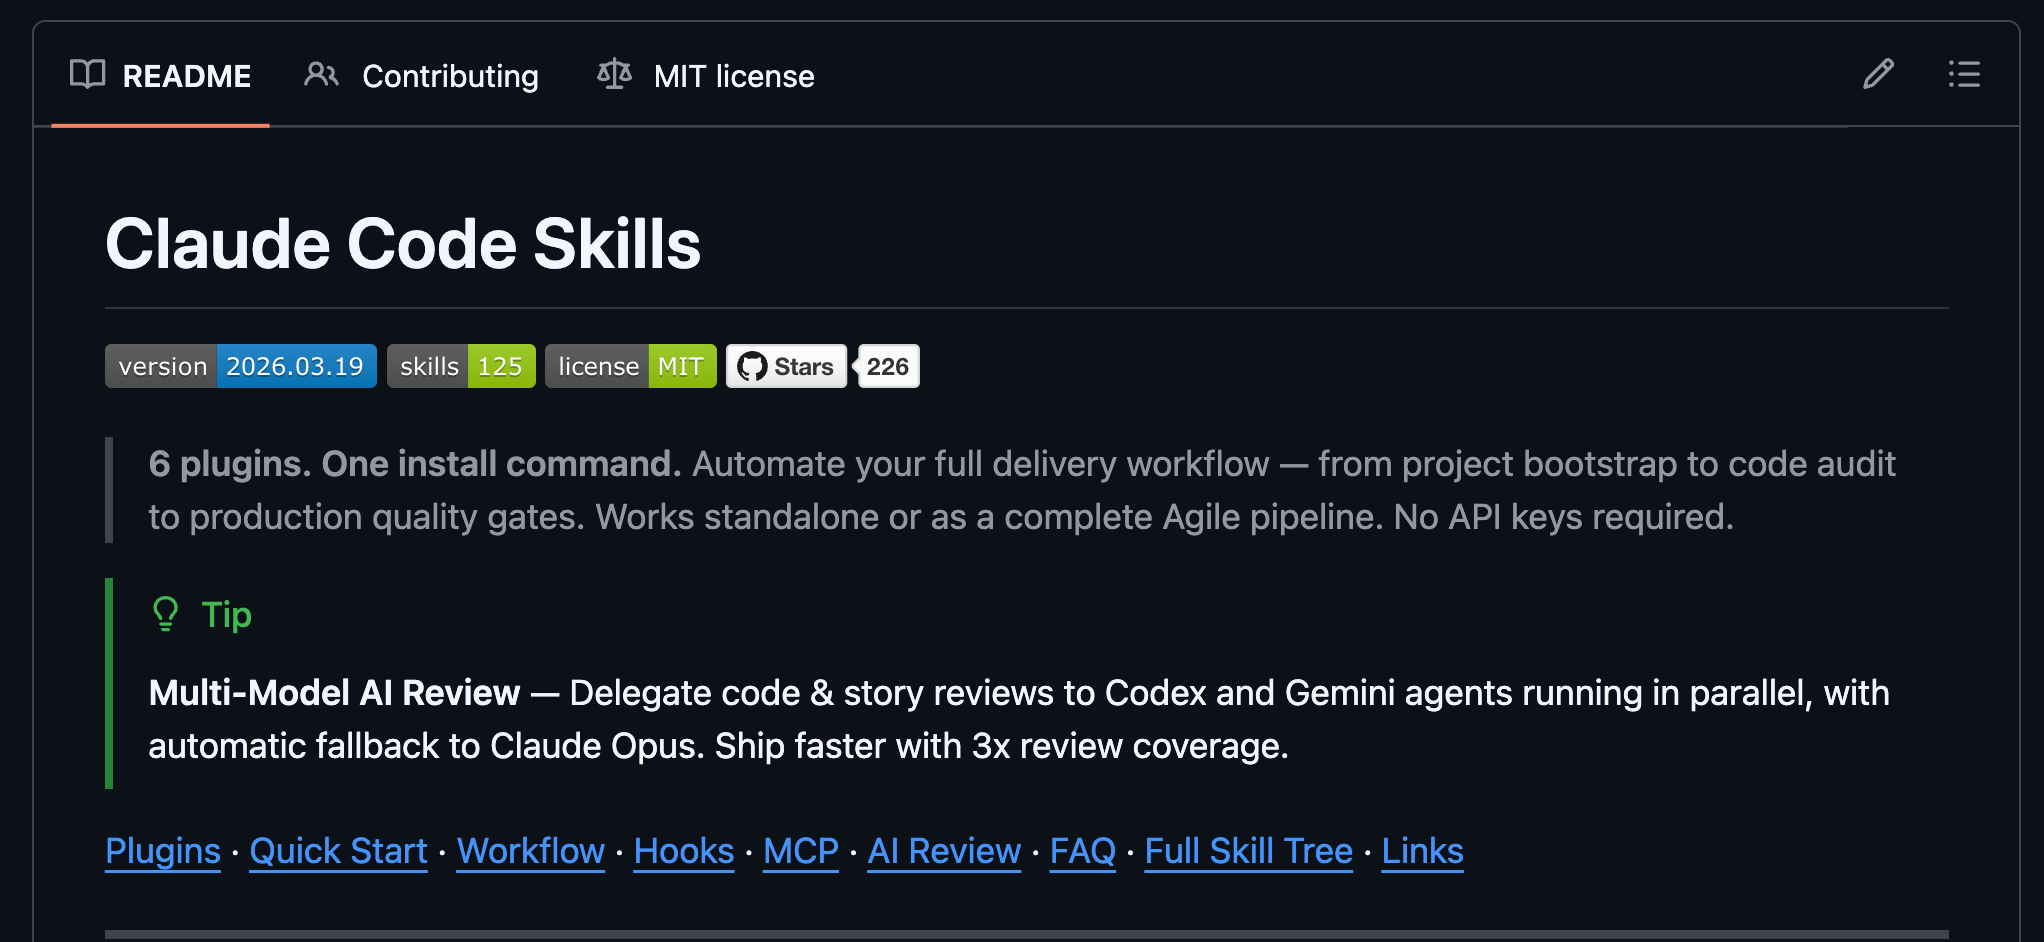This screenshot has width=2044, height=942.
Task: Click the 226 stars count
Action: tap(888, 366)
